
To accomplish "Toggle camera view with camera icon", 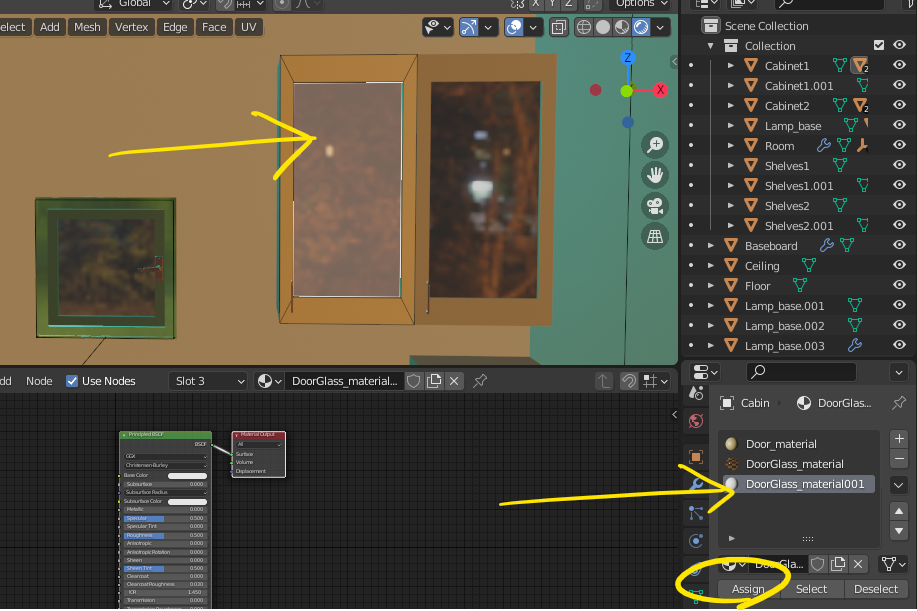I will 655,206.
